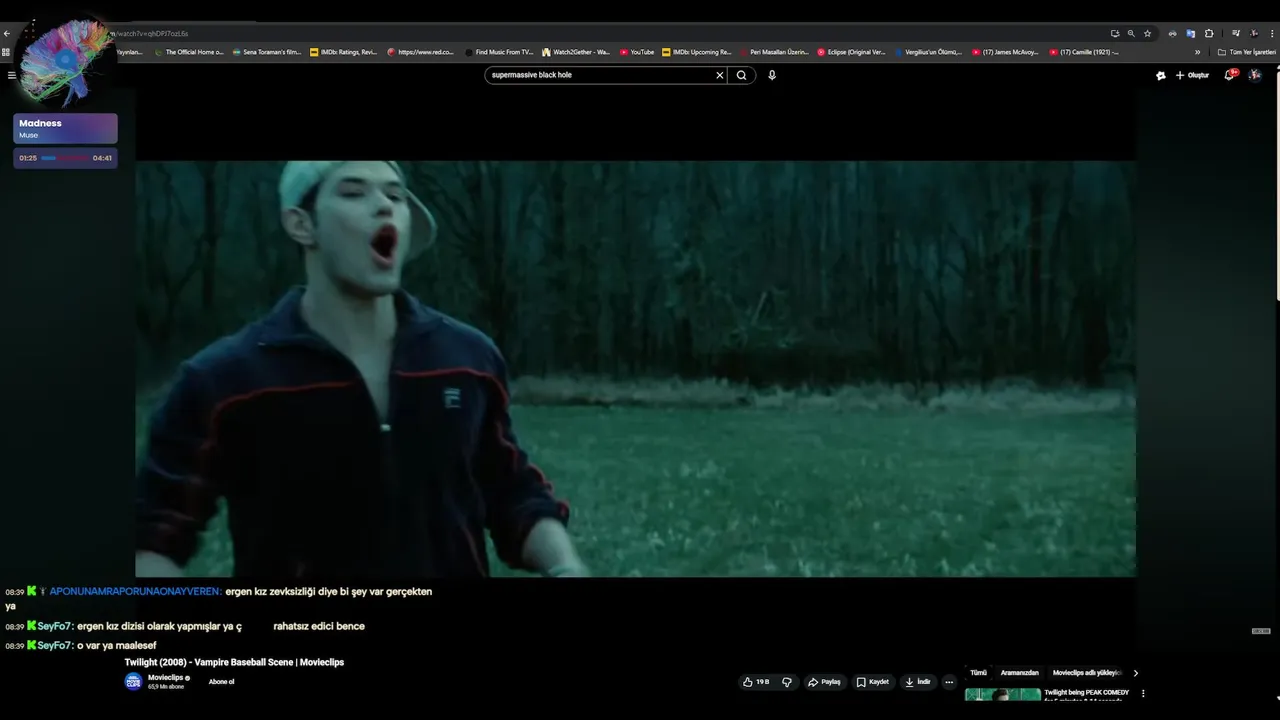Dislike the video with thumbs down
This screenshot has width=1280, height=720.
coord(787,682)
